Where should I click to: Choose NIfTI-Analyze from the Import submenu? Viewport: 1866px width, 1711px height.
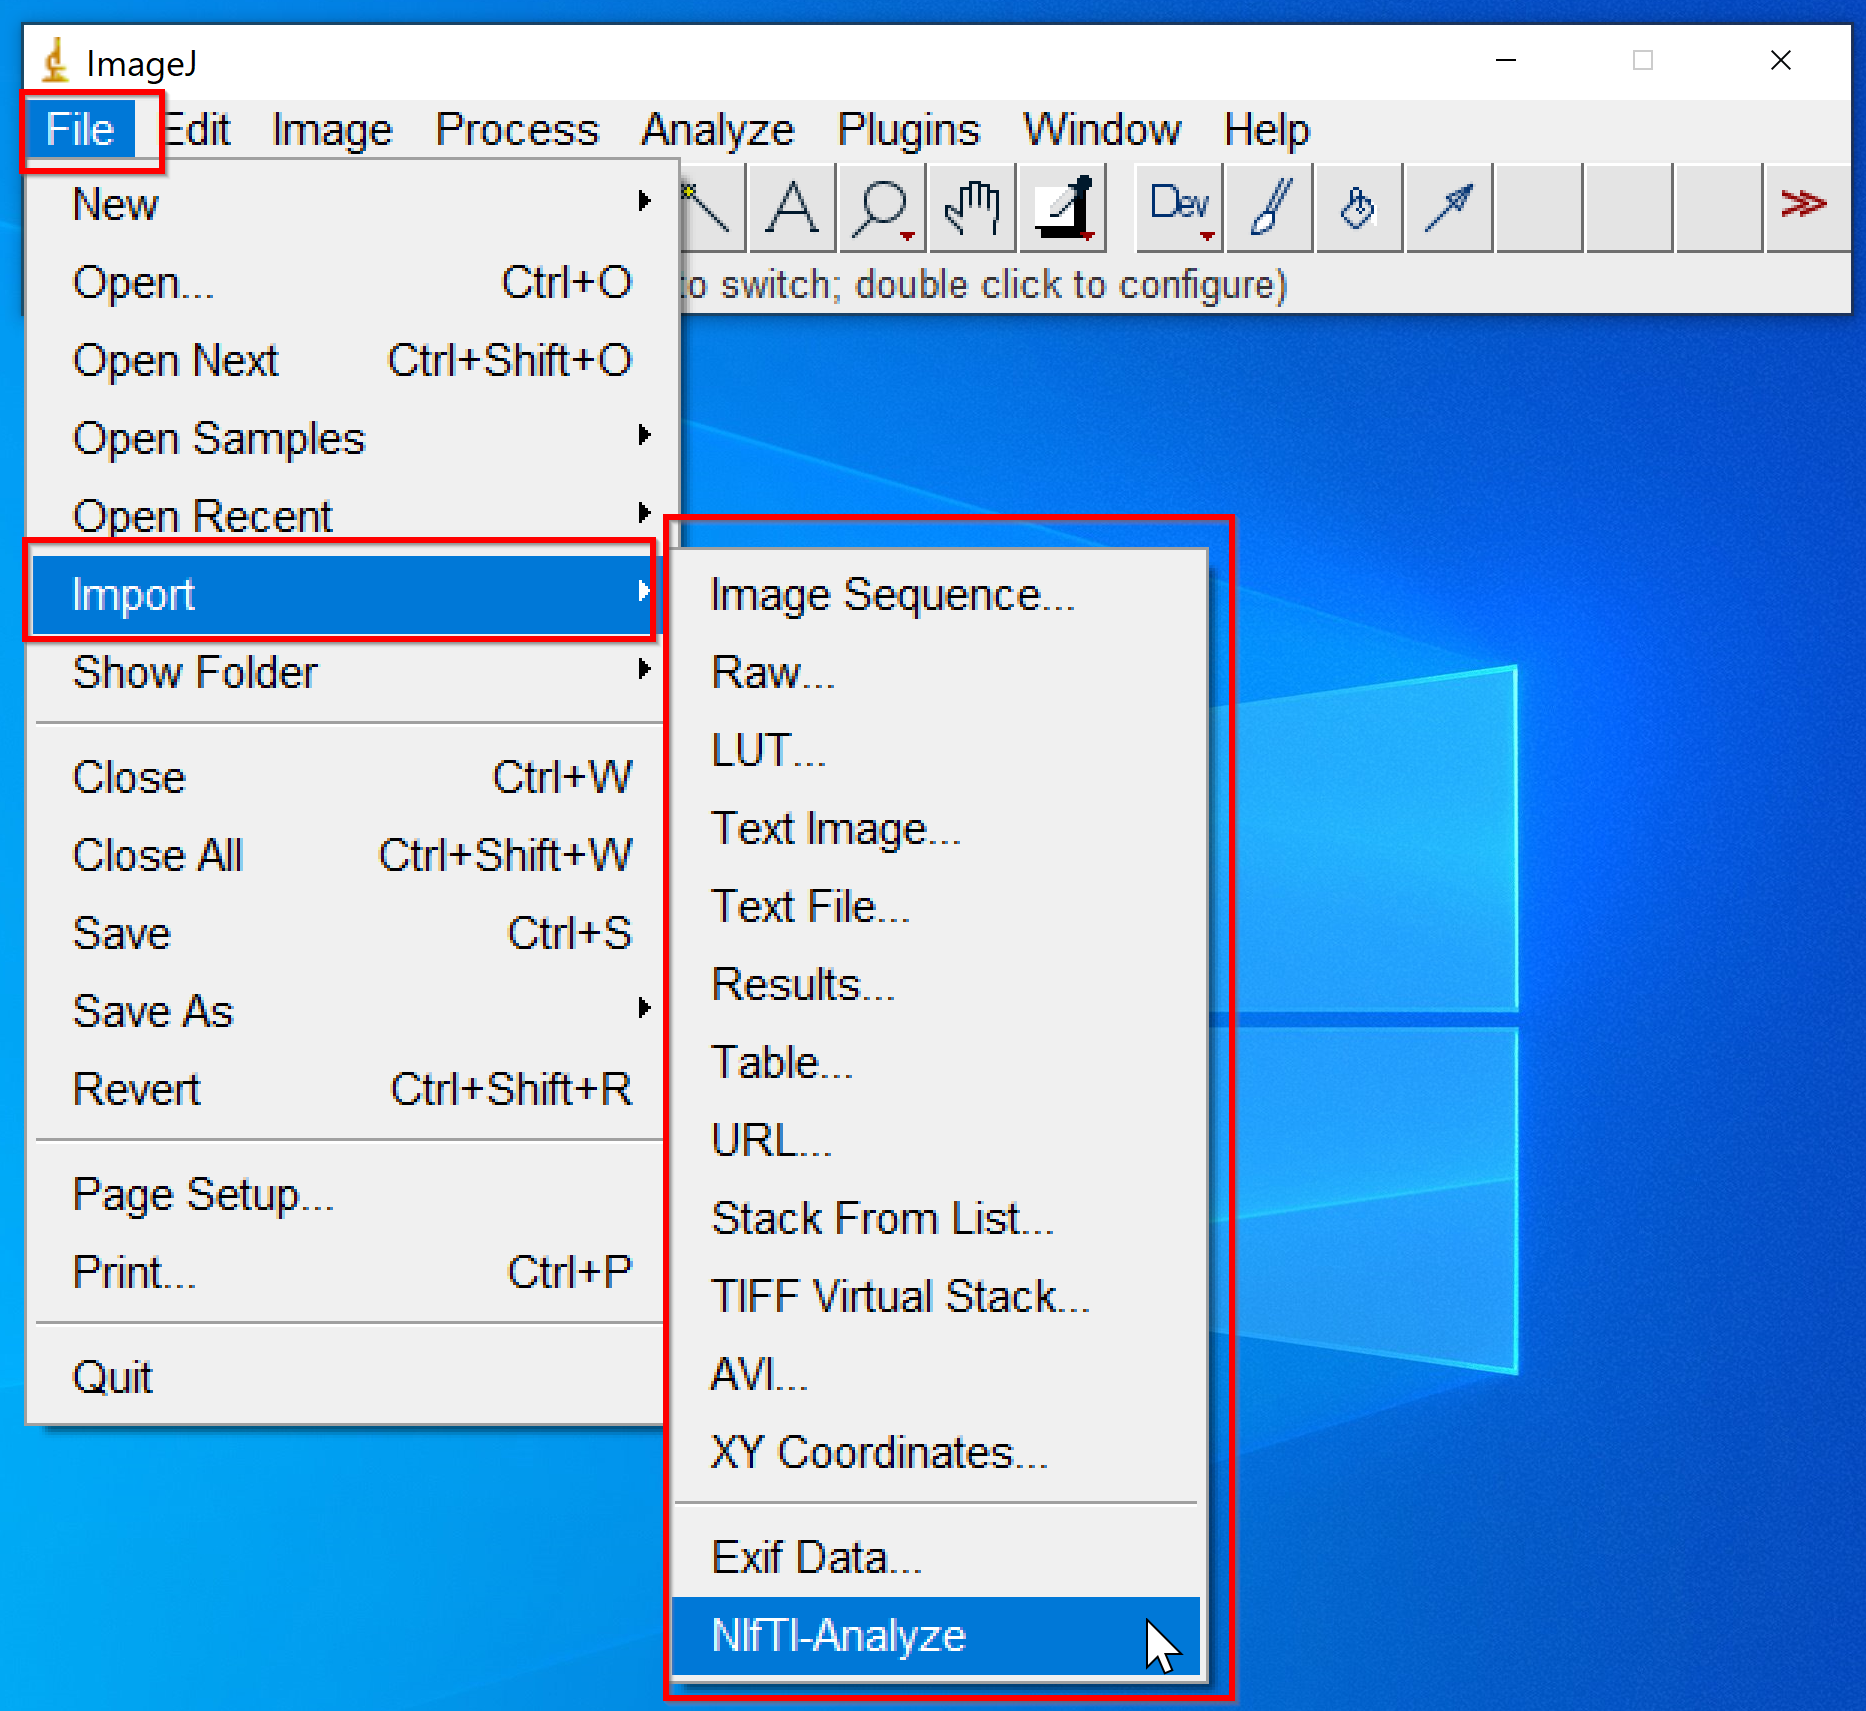pos(838,1636)
